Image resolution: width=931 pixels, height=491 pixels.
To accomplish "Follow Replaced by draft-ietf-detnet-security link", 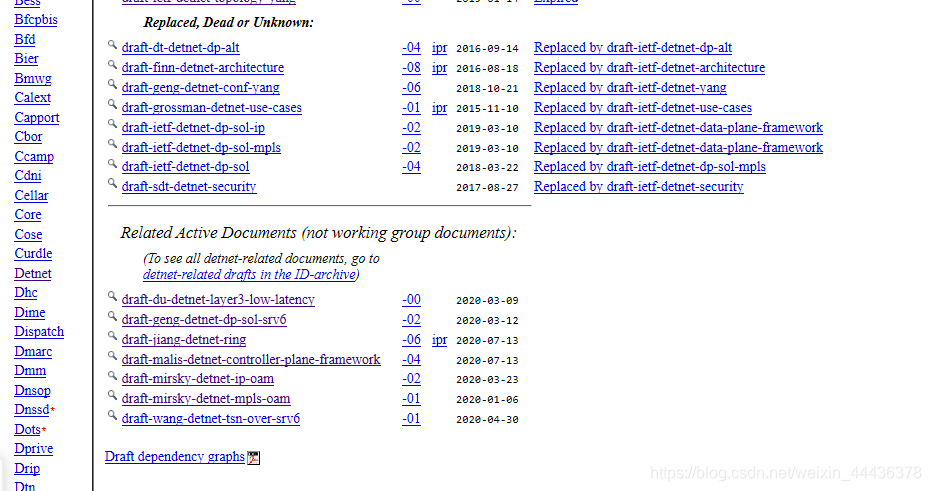I will click(x=639, y=187).
